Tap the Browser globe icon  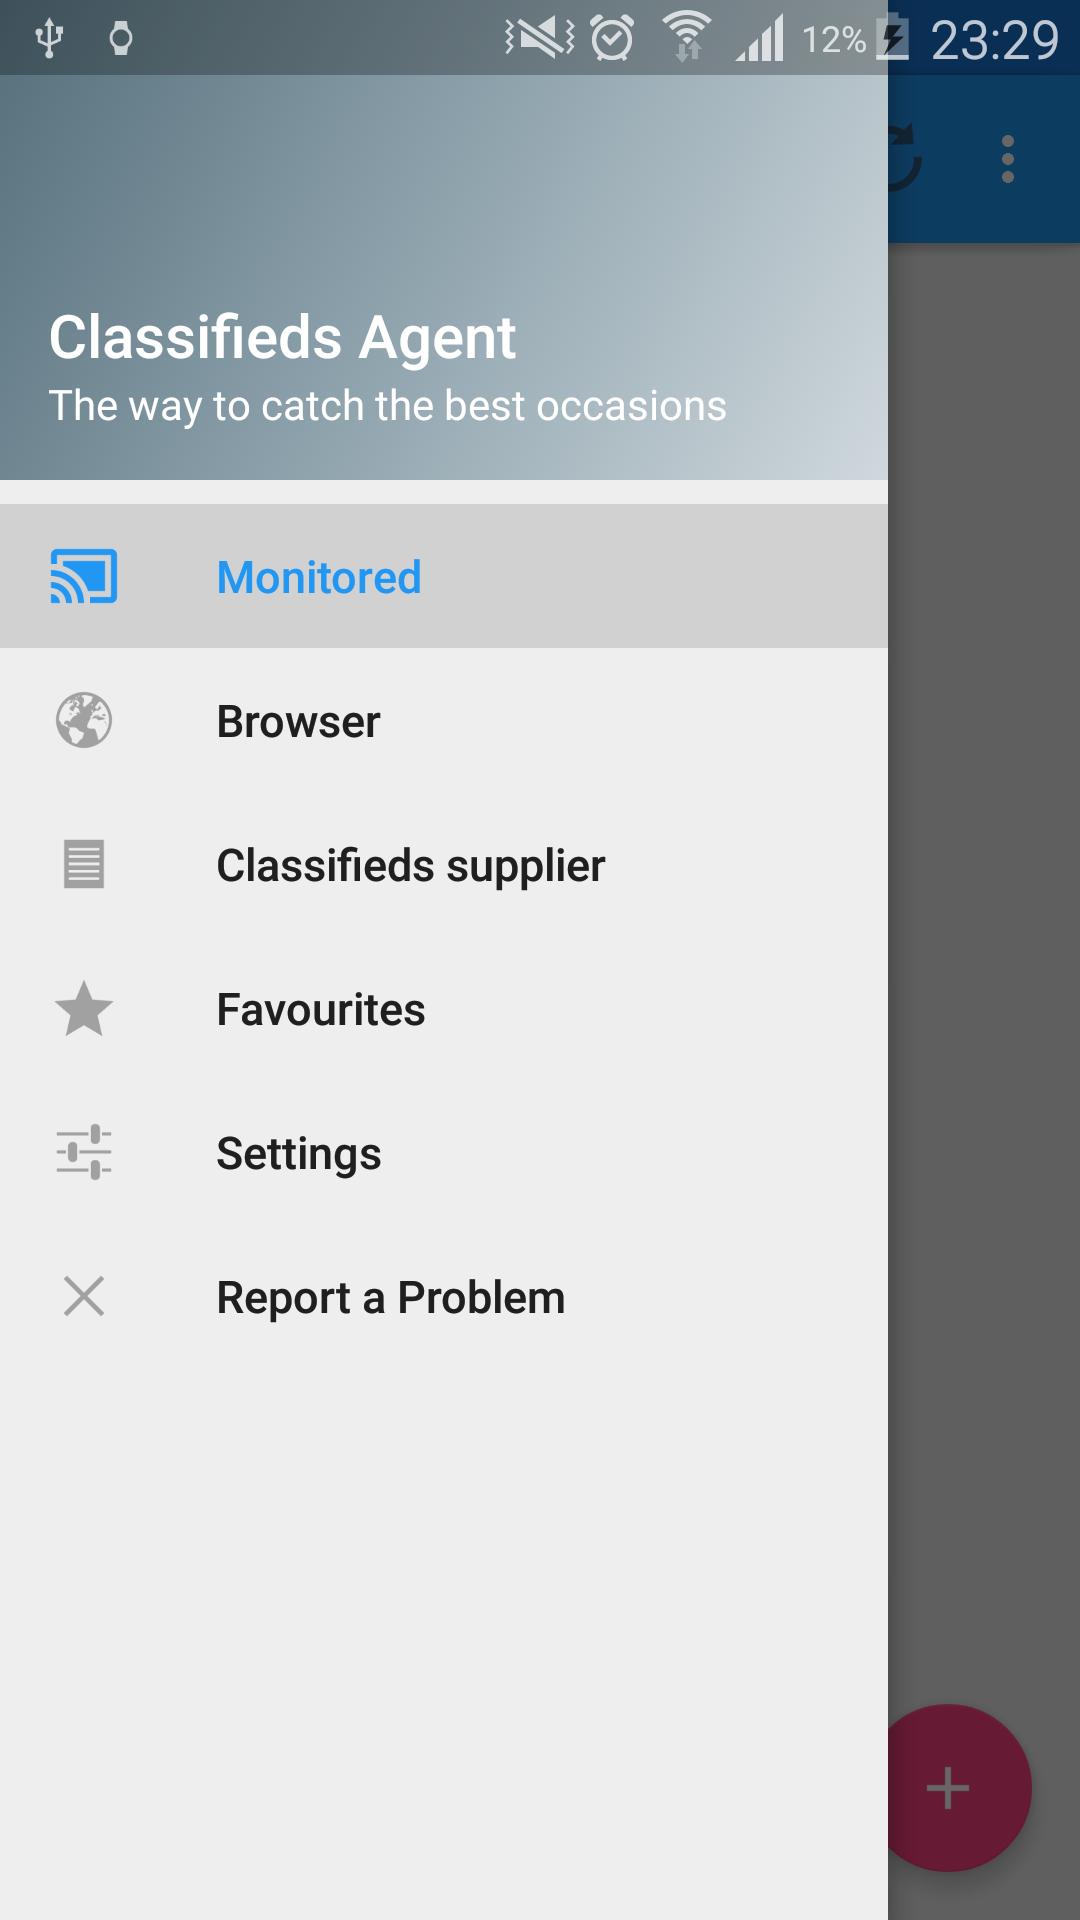84,721
